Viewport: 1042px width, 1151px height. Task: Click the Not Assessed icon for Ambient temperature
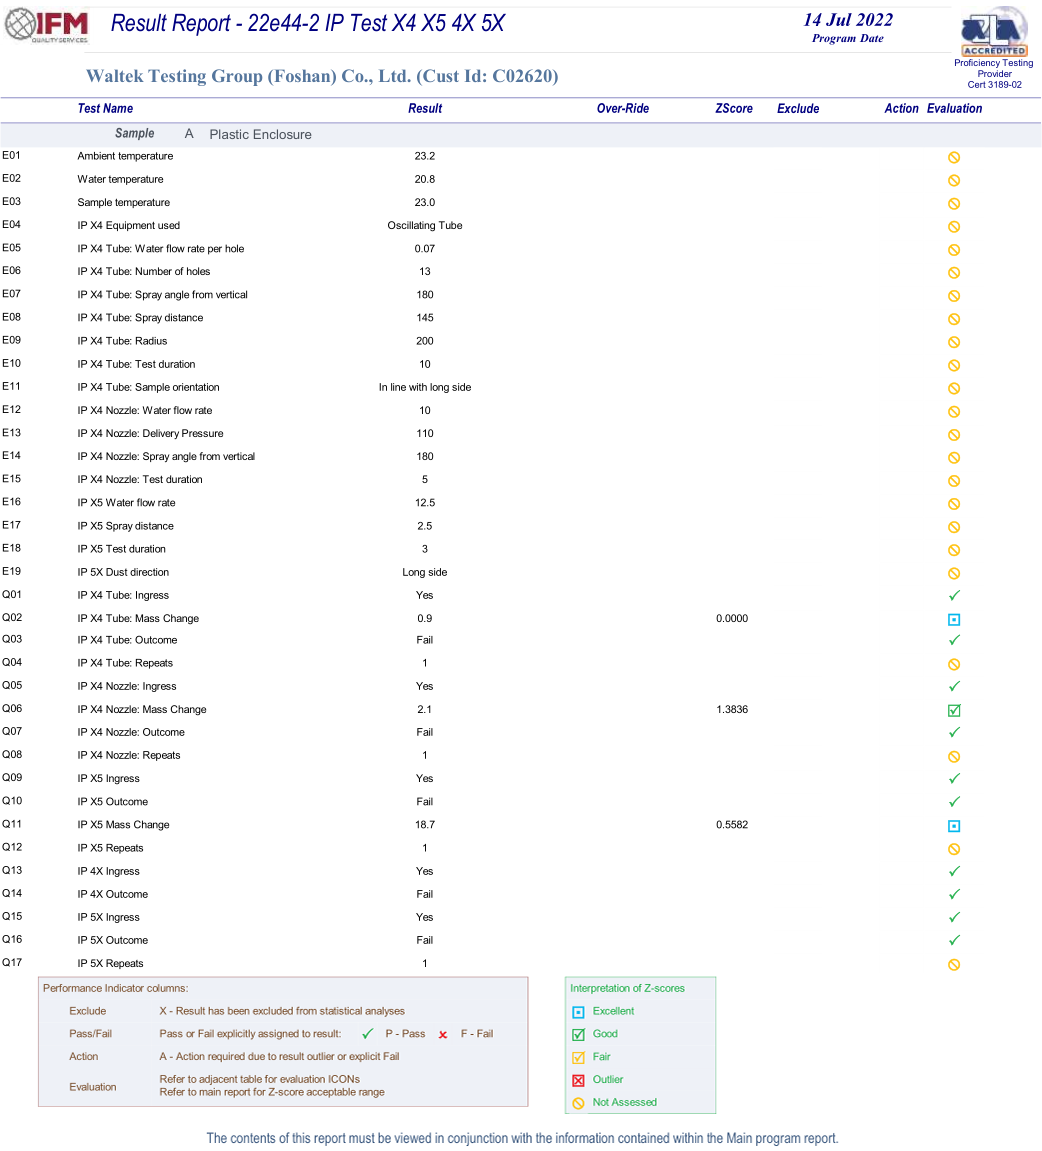click(x=954, y=157)
